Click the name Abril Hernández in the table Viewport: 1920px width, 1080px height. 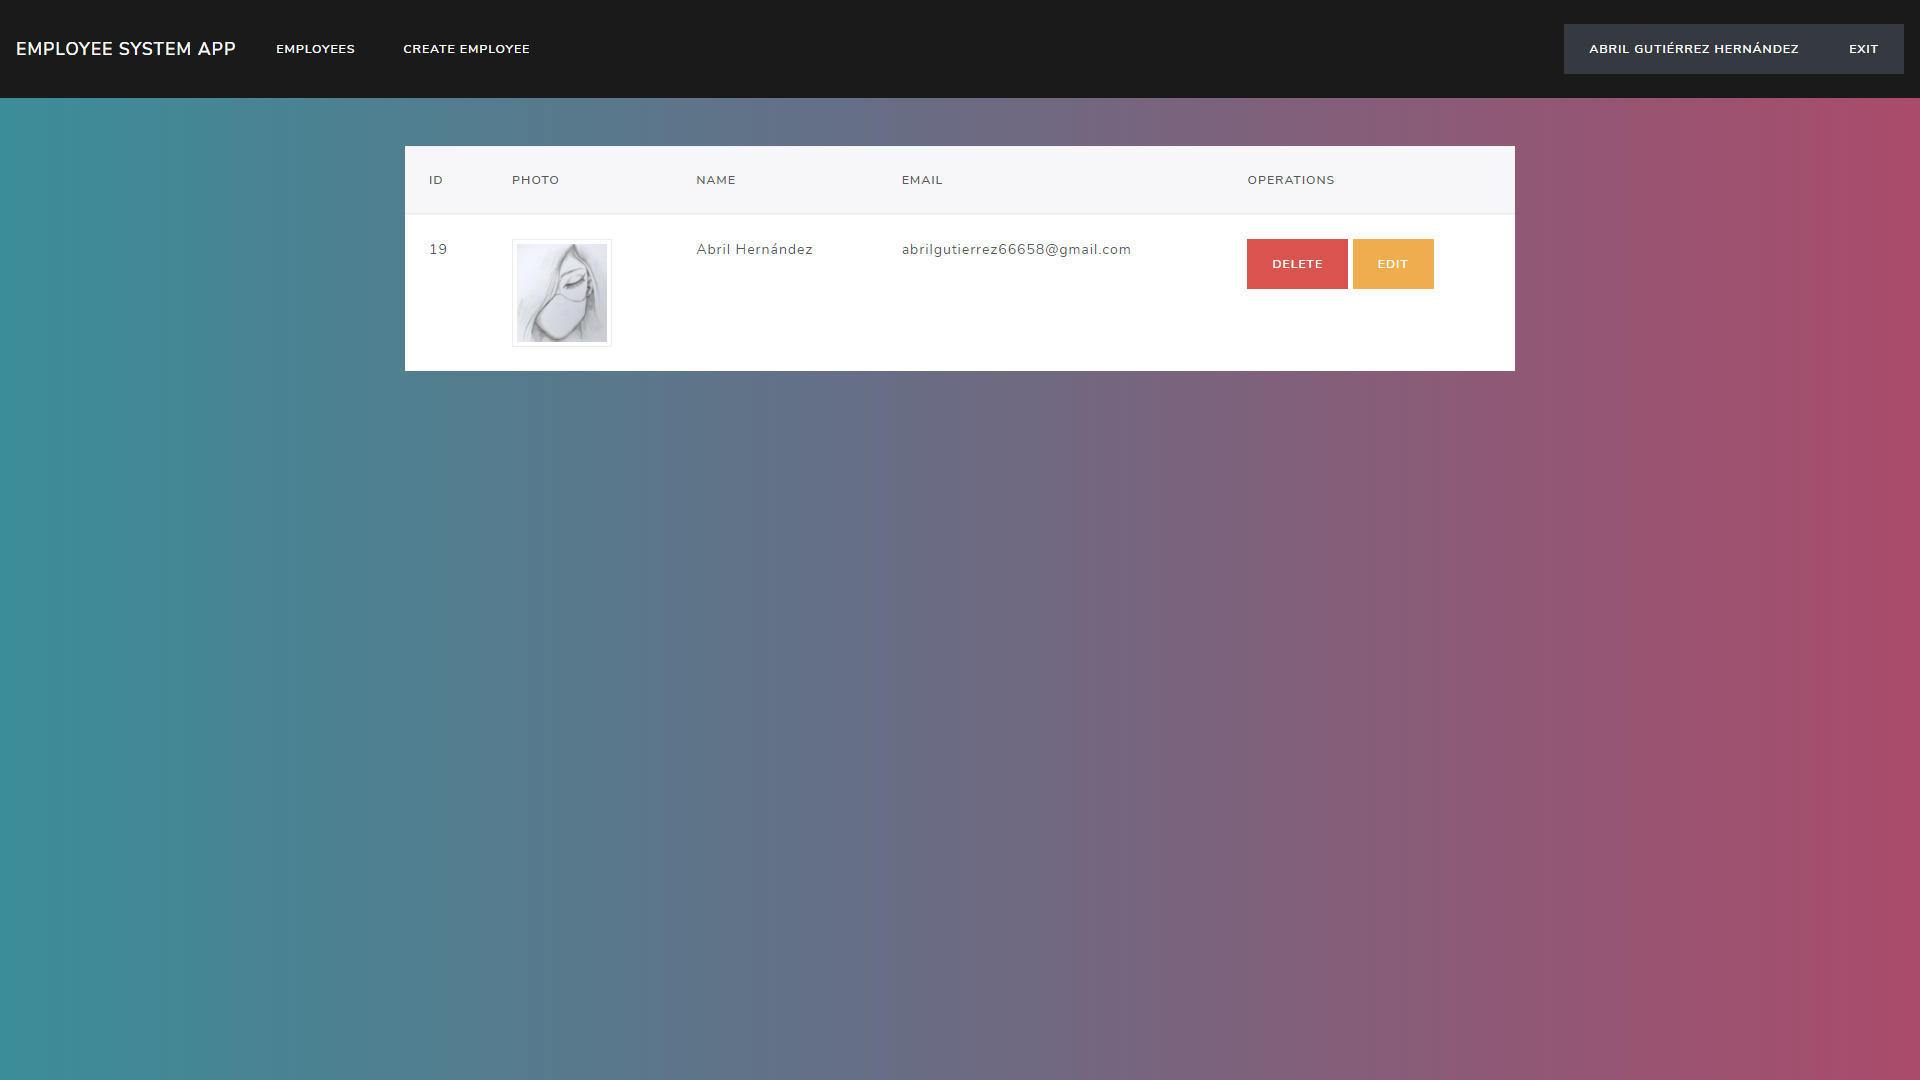pos(754,249)
